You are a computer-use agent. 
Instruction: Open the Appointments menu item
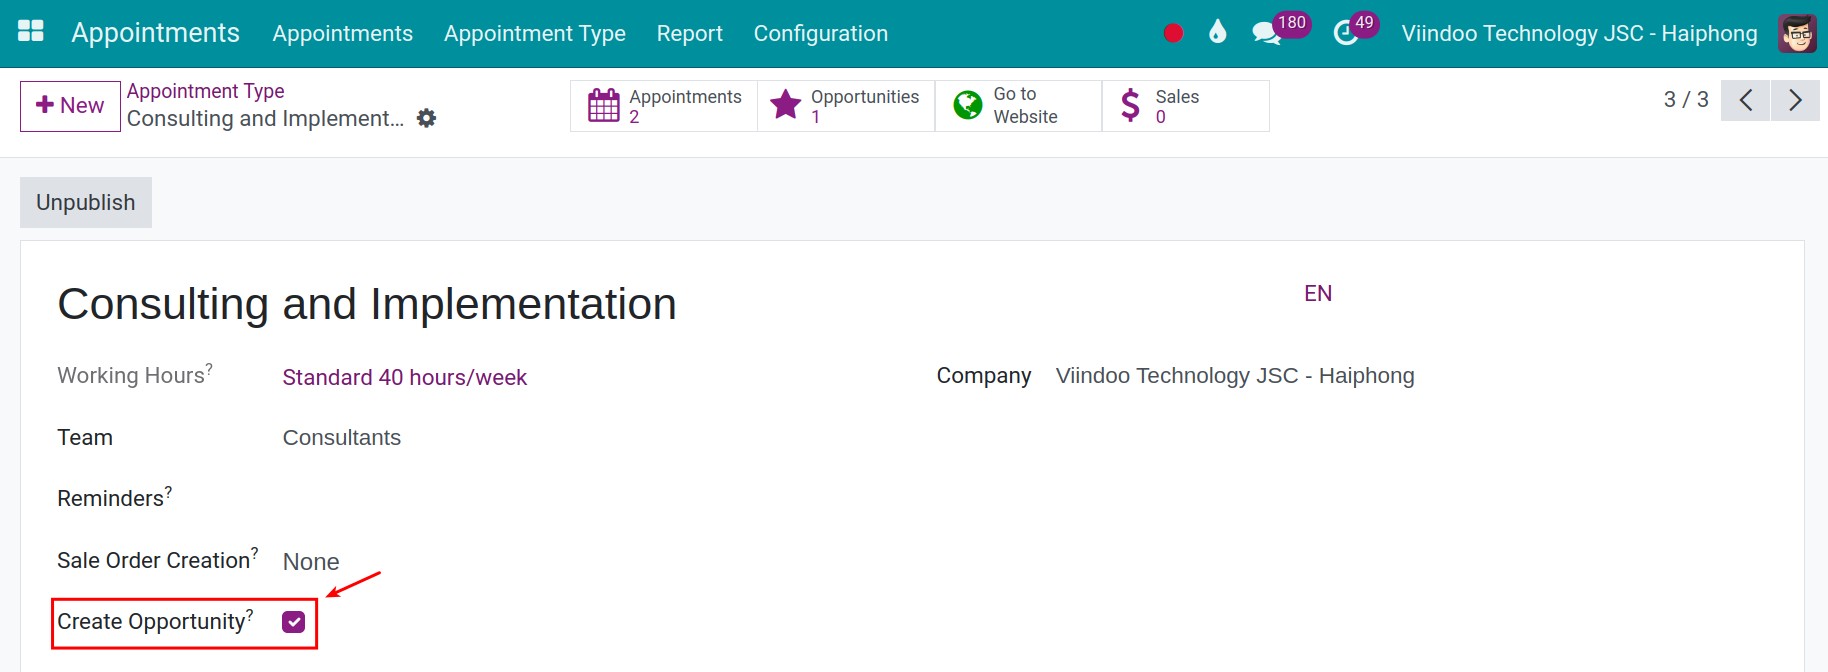click(x=342, y=33)
